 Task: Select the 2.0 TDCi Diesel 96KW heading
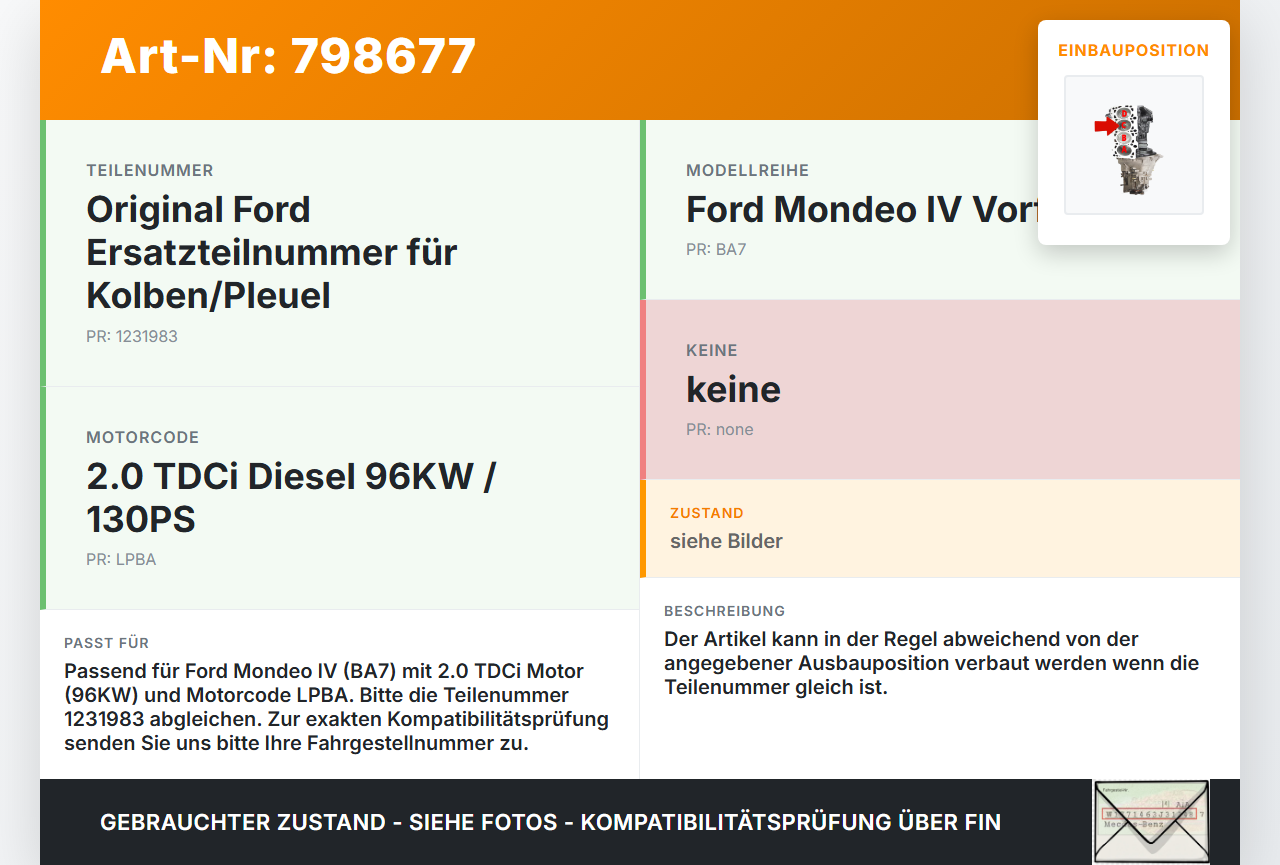tap(291, 498)
